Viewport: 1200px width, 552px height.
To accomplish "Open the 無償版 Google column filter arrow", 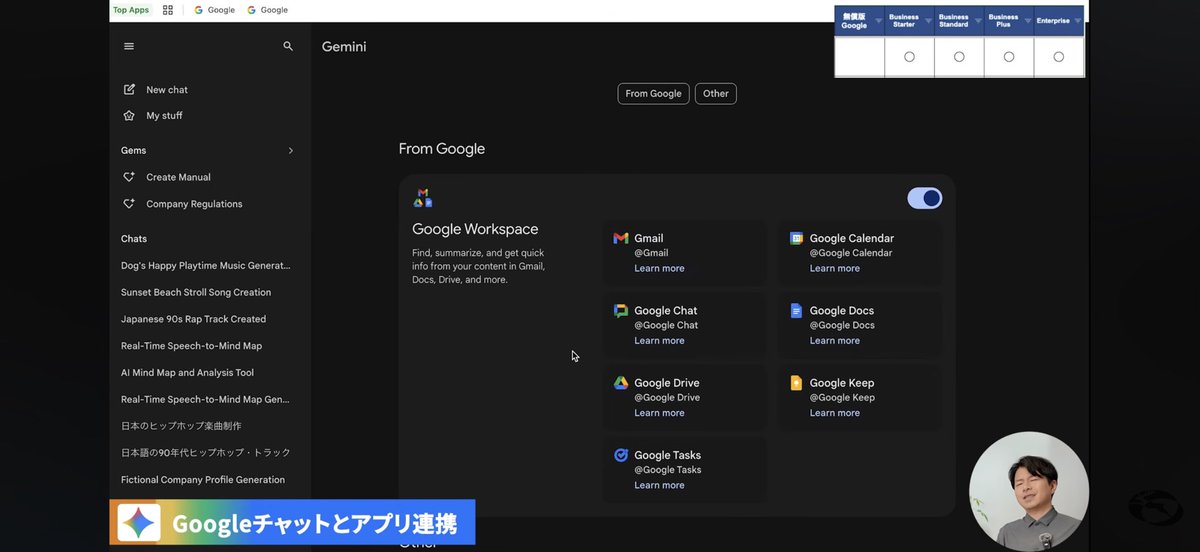I will [x=878, y=21].
